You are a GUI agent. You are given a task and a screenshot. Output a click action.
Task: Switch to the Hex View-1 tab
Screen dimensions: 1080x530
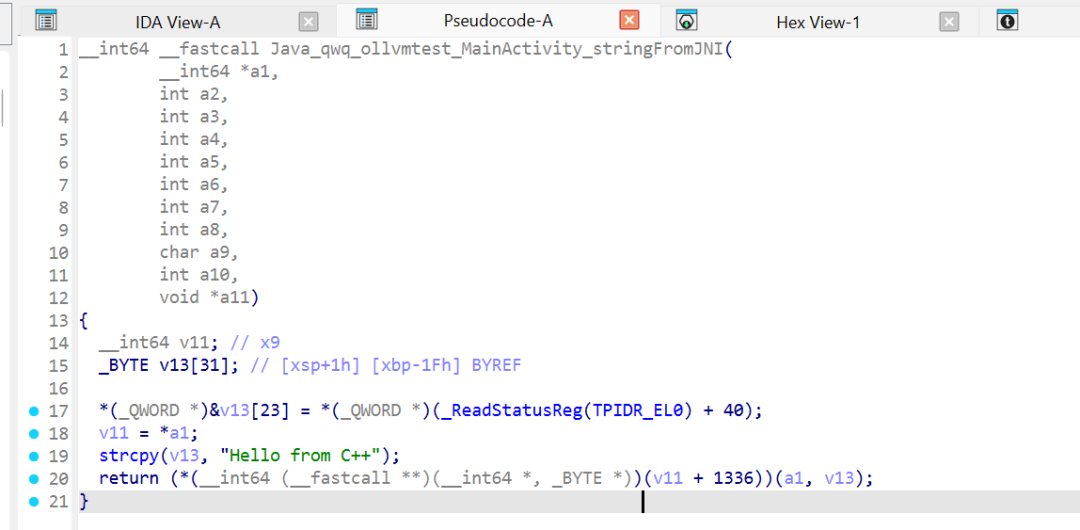tap(818, 22)
